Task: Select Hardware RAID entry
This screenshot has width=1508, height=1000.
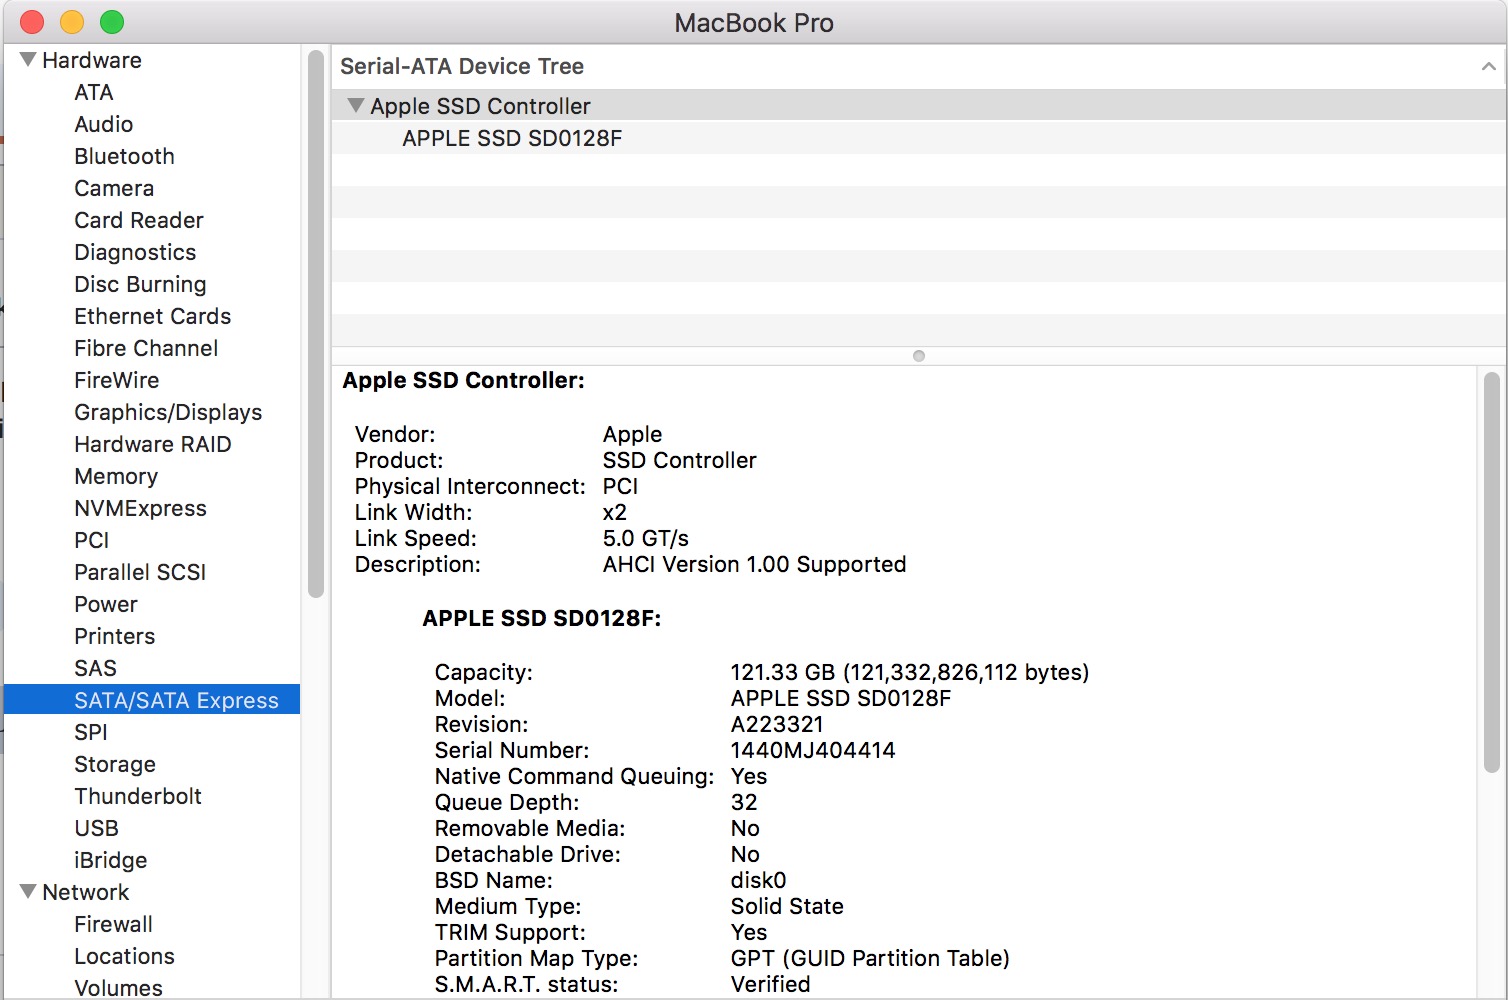Action: click(x=152, y=444)
